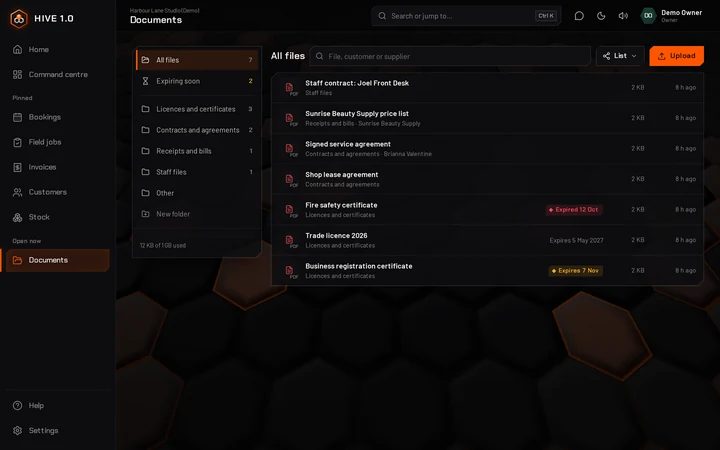Go to Customers label
This screenshot has width=720, height=450.
pos(48,192)
